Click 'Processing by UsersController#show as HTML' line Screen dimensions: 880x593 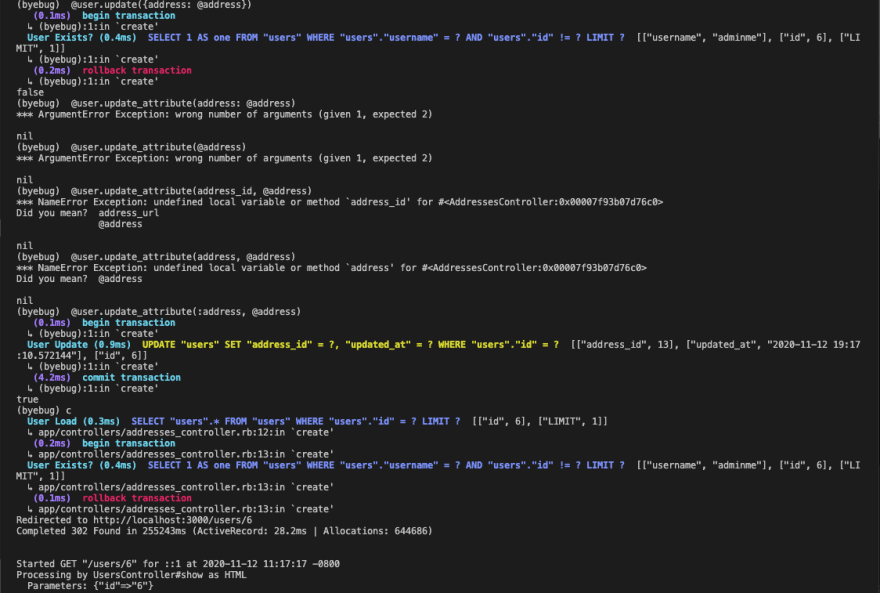pyautogui.click(x=131, y=574)
